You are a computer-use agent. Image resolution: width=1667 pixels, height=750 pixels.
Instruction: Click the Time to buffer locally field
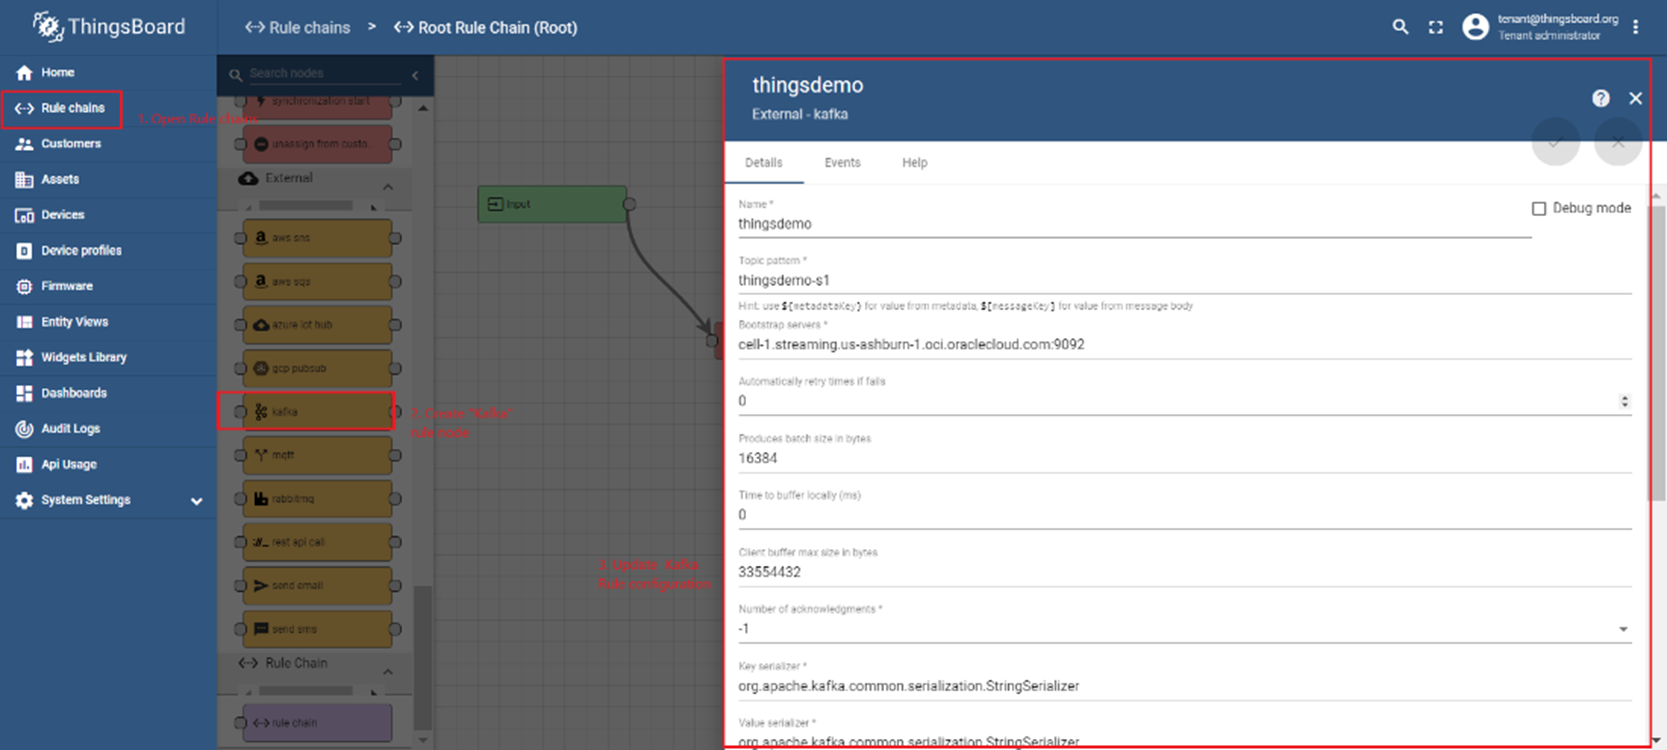1184,515
